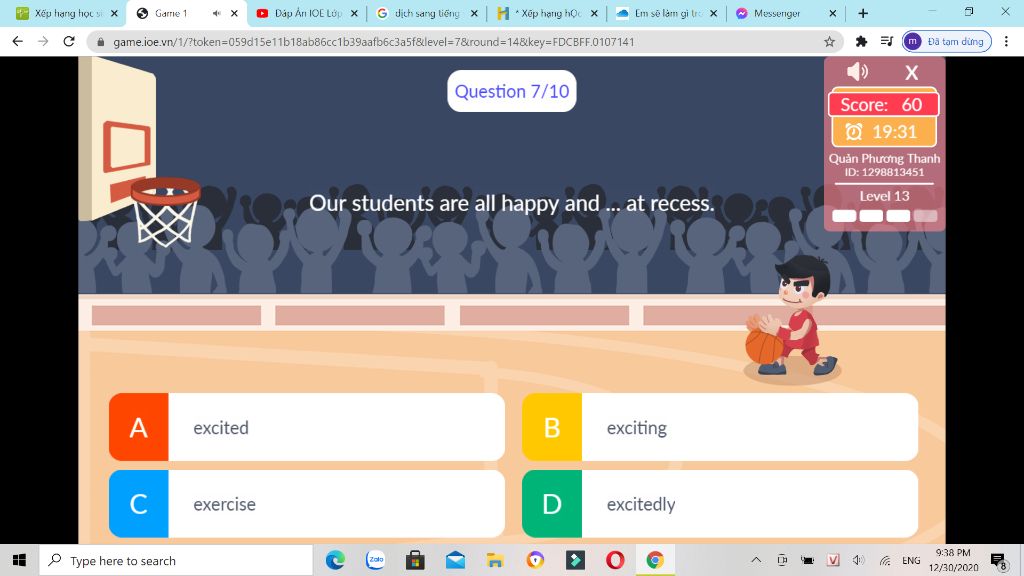Viewport: 1024px width, 576px height.
Task: Open the Windows Start menu
Action: [19, 560]
